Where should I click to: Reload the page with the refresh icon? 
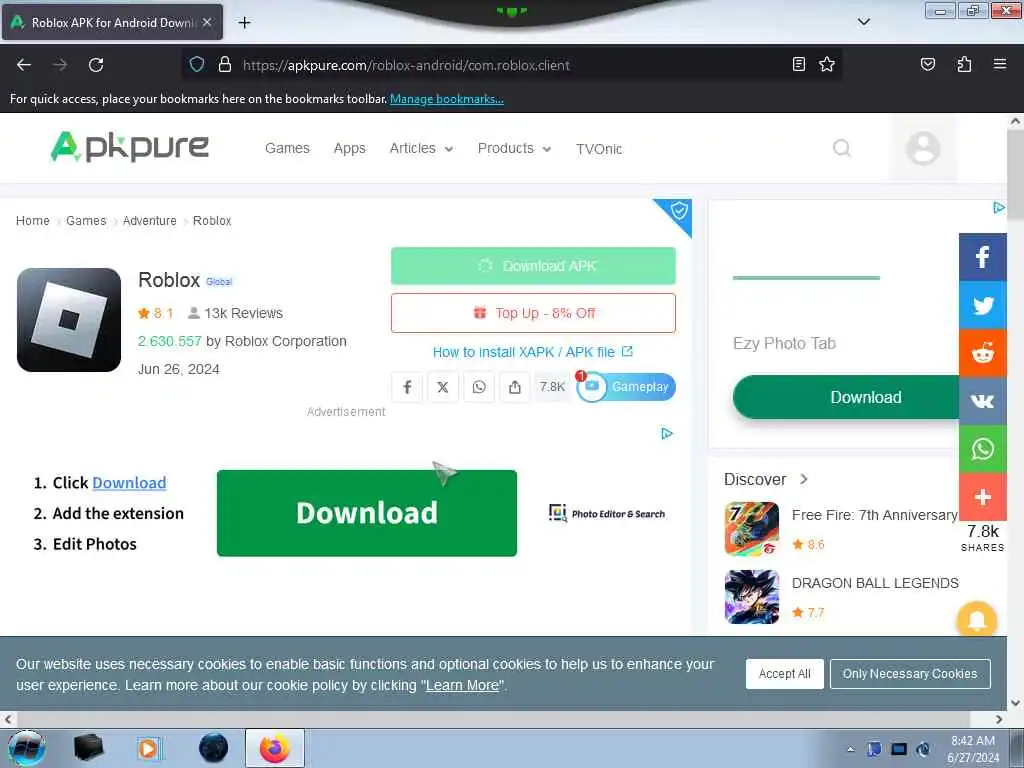(x=96, y=65)
